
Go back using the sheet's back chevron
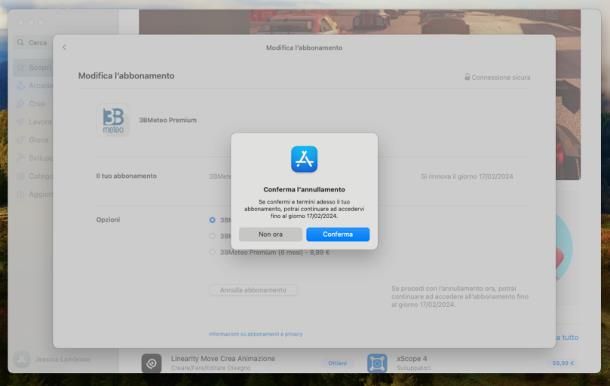pos(65,47)
